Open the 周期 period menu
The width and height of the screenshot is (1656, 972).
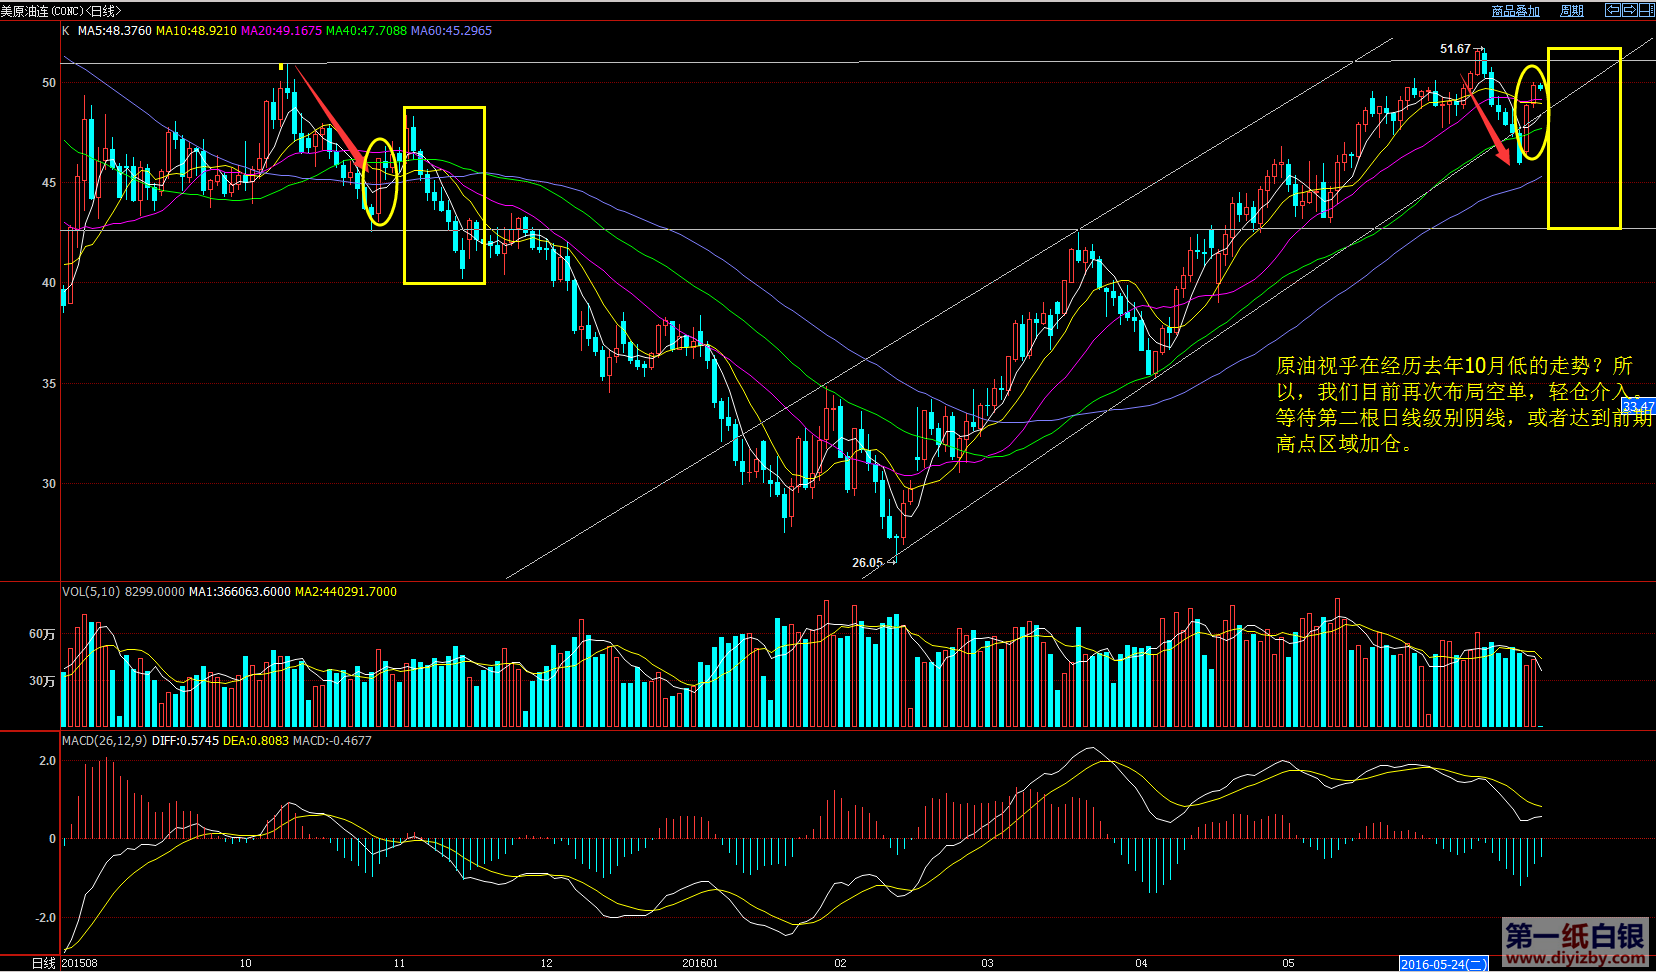pyautogui.click(x=1572, y=11)
